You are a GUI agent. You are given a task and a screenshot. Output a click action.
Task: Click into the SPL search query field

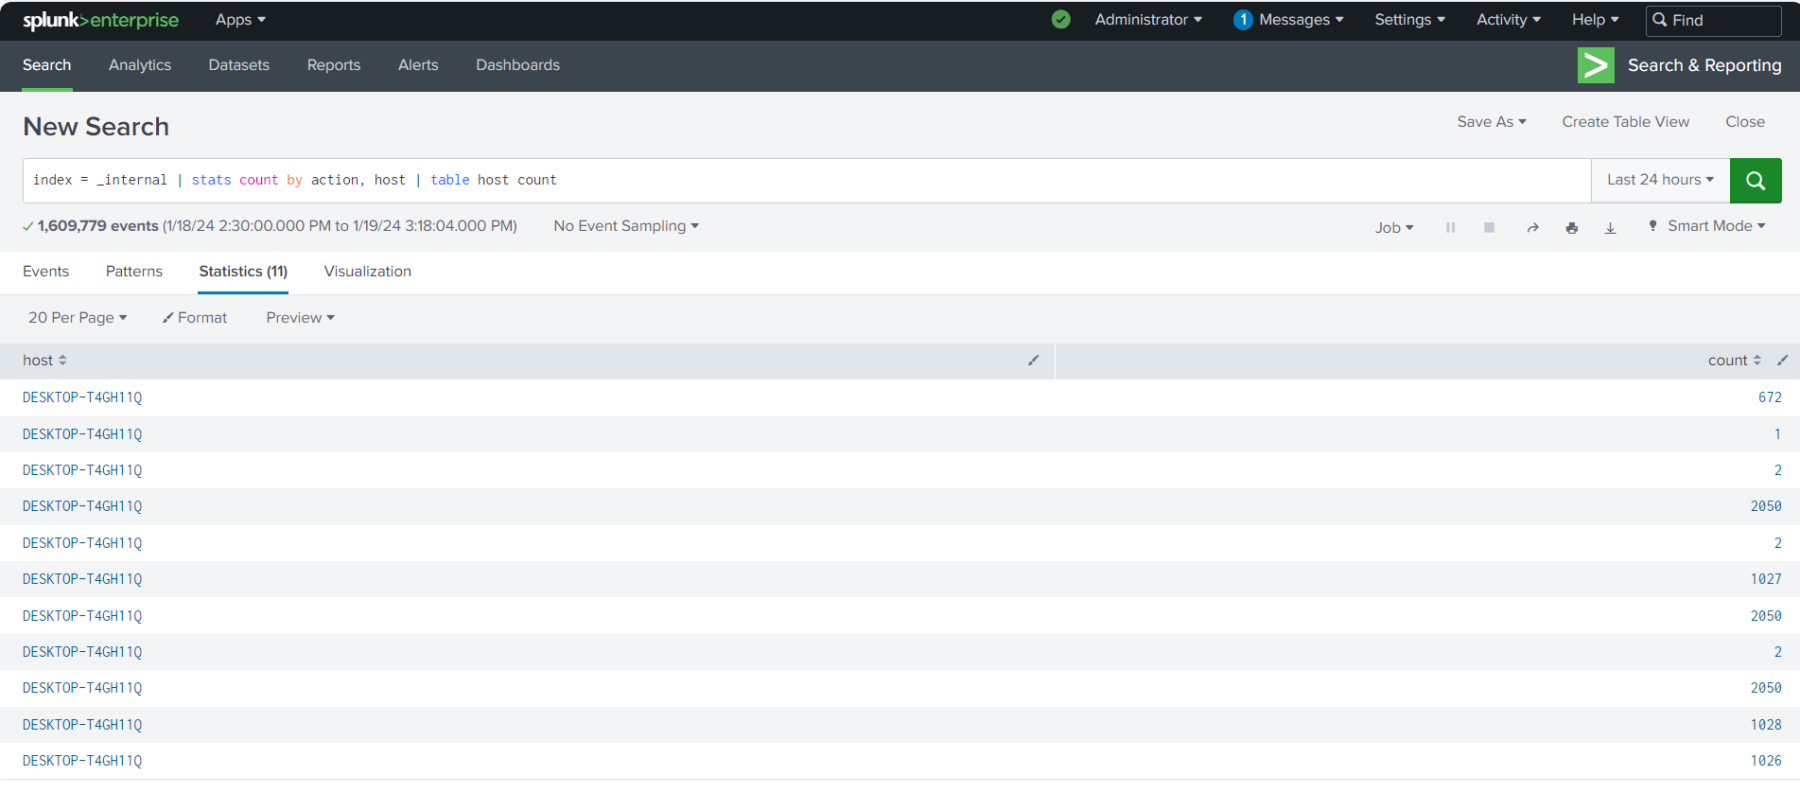pyautogui.click(x=807, y=180)
